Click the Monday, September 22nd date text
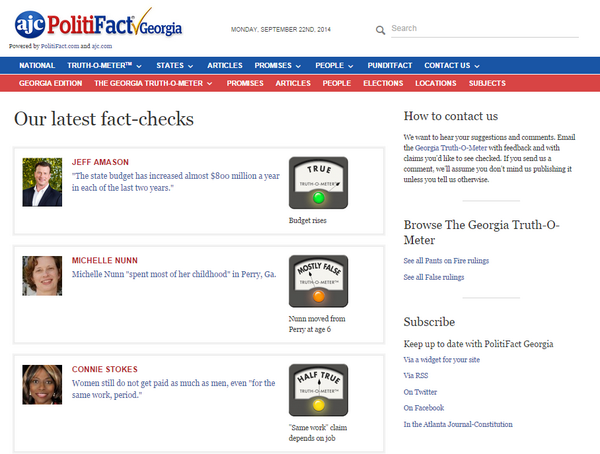 (281, 29)
